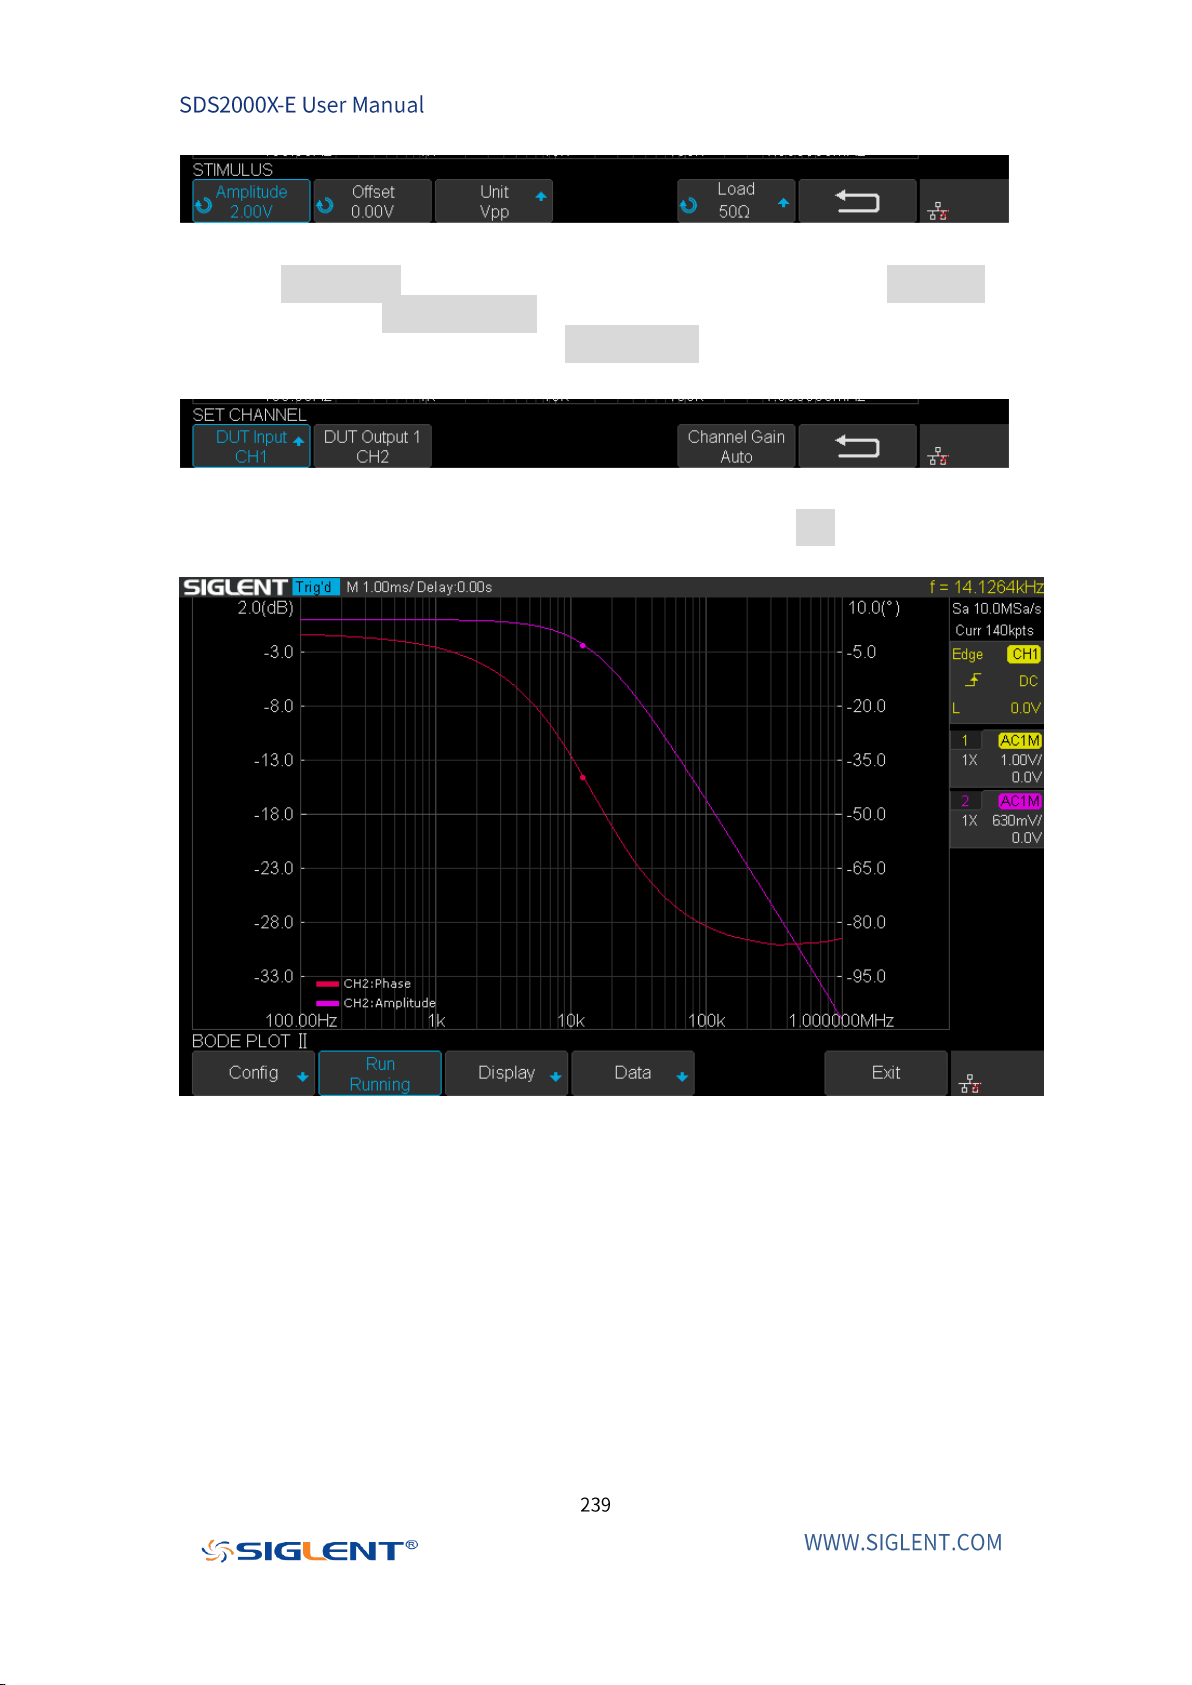
Task: Click the Exit button in Bode Plot
Action: 886,1073
